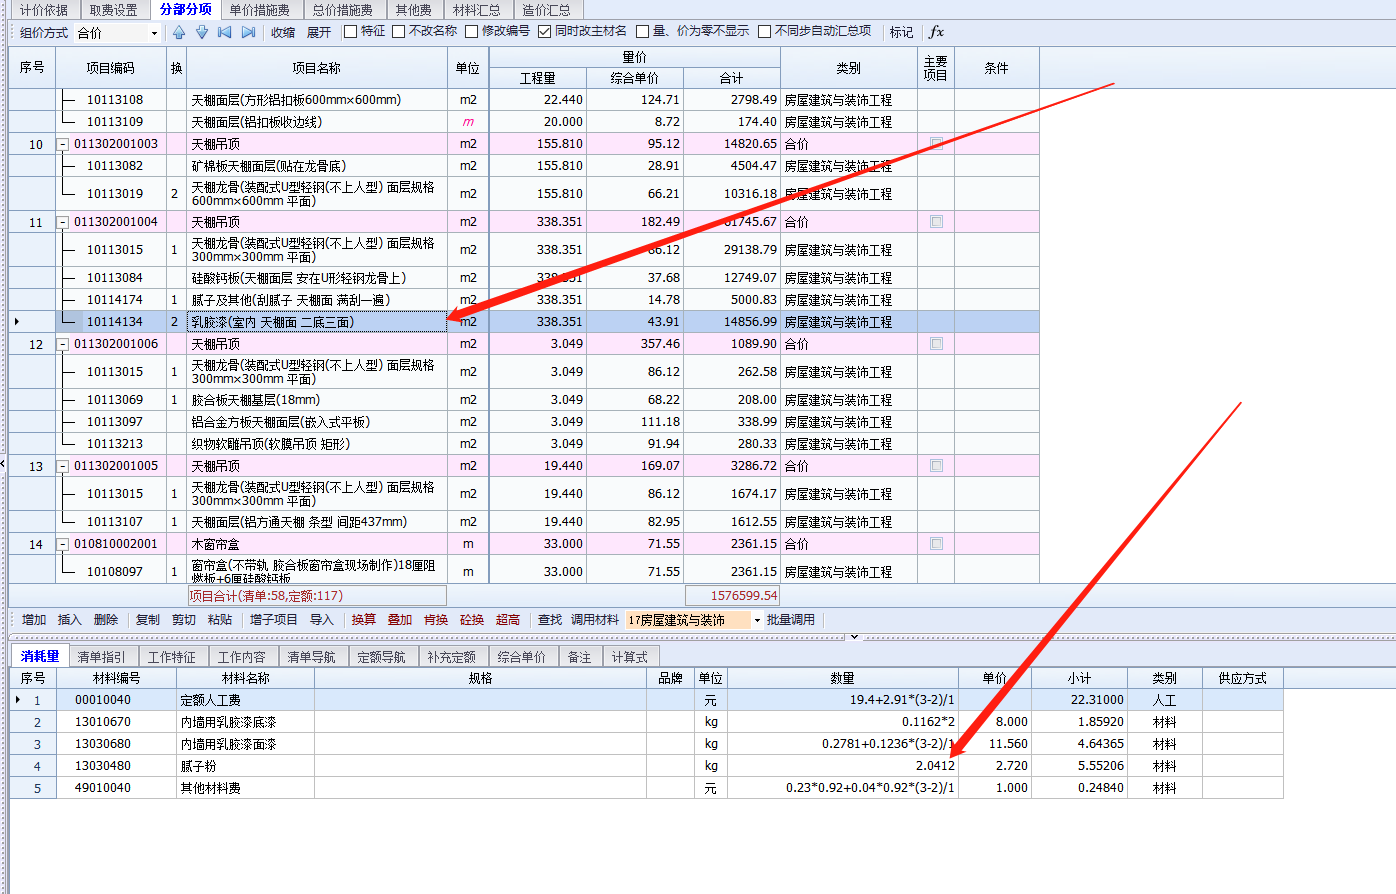Viewport: 1396px width, 894px height.
Task: Open 工作特征 bottom tab
Action: tap(172, 657)
